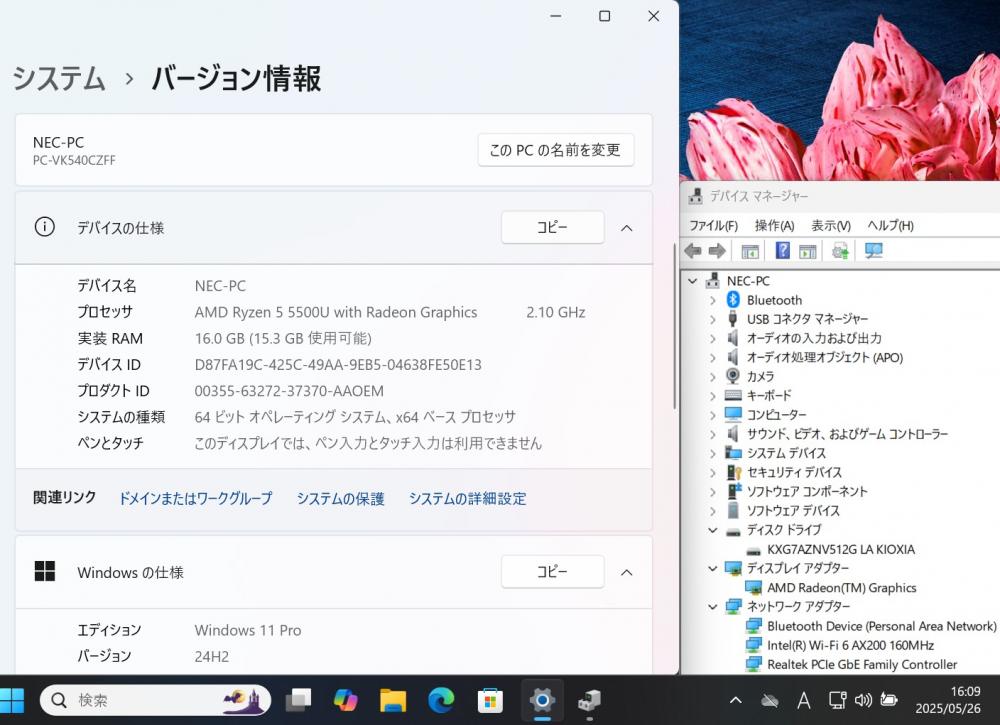Click the IME input mode A indicator
Screen dimensions: 1000x725
click(x=804, y=701)
